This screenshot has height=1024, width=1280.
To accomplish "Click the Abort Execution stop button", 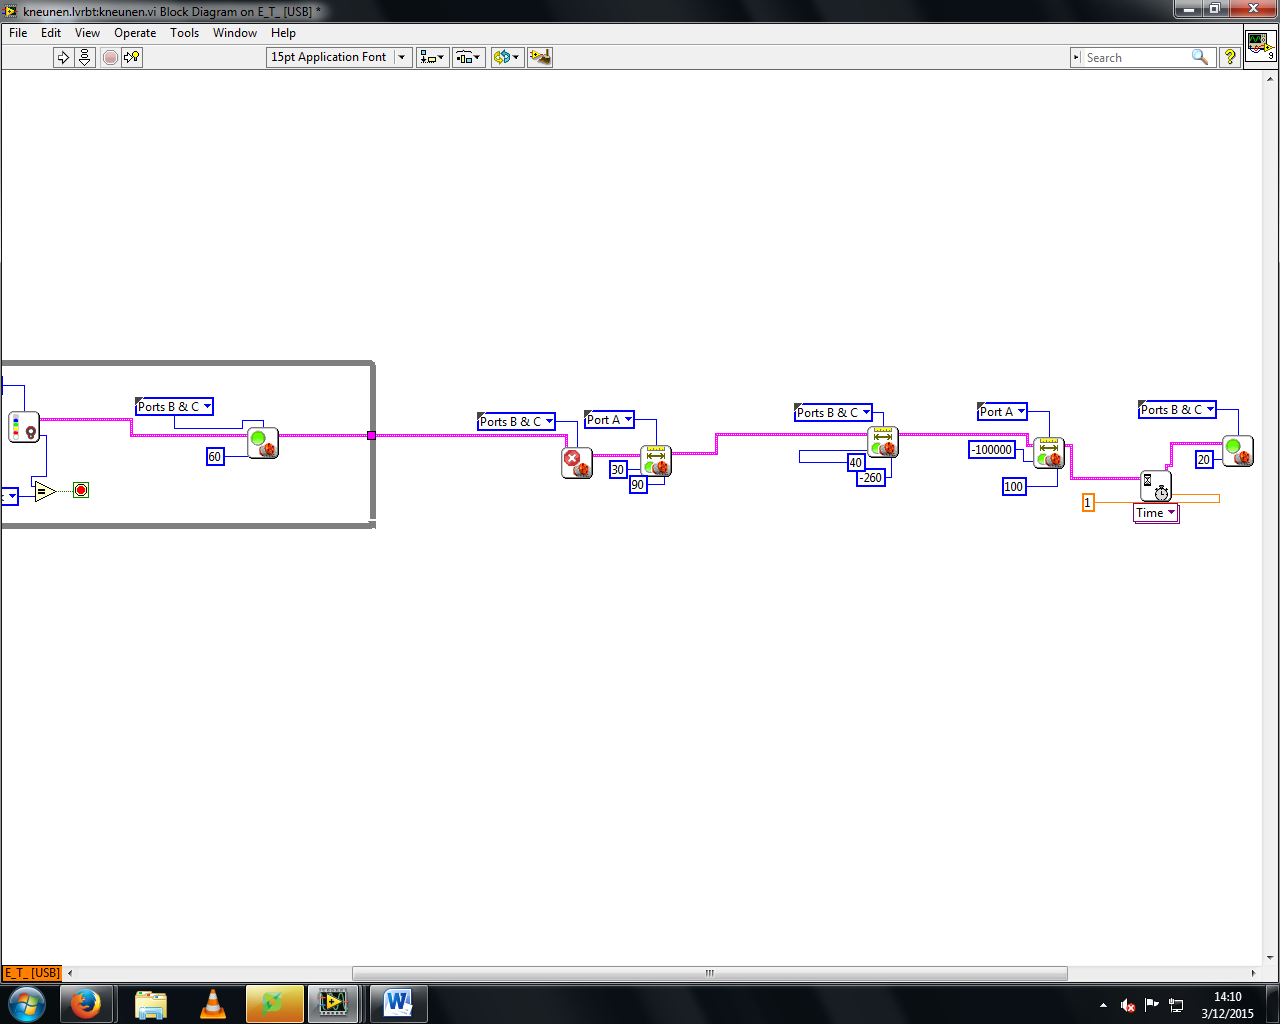I will 110,57.
